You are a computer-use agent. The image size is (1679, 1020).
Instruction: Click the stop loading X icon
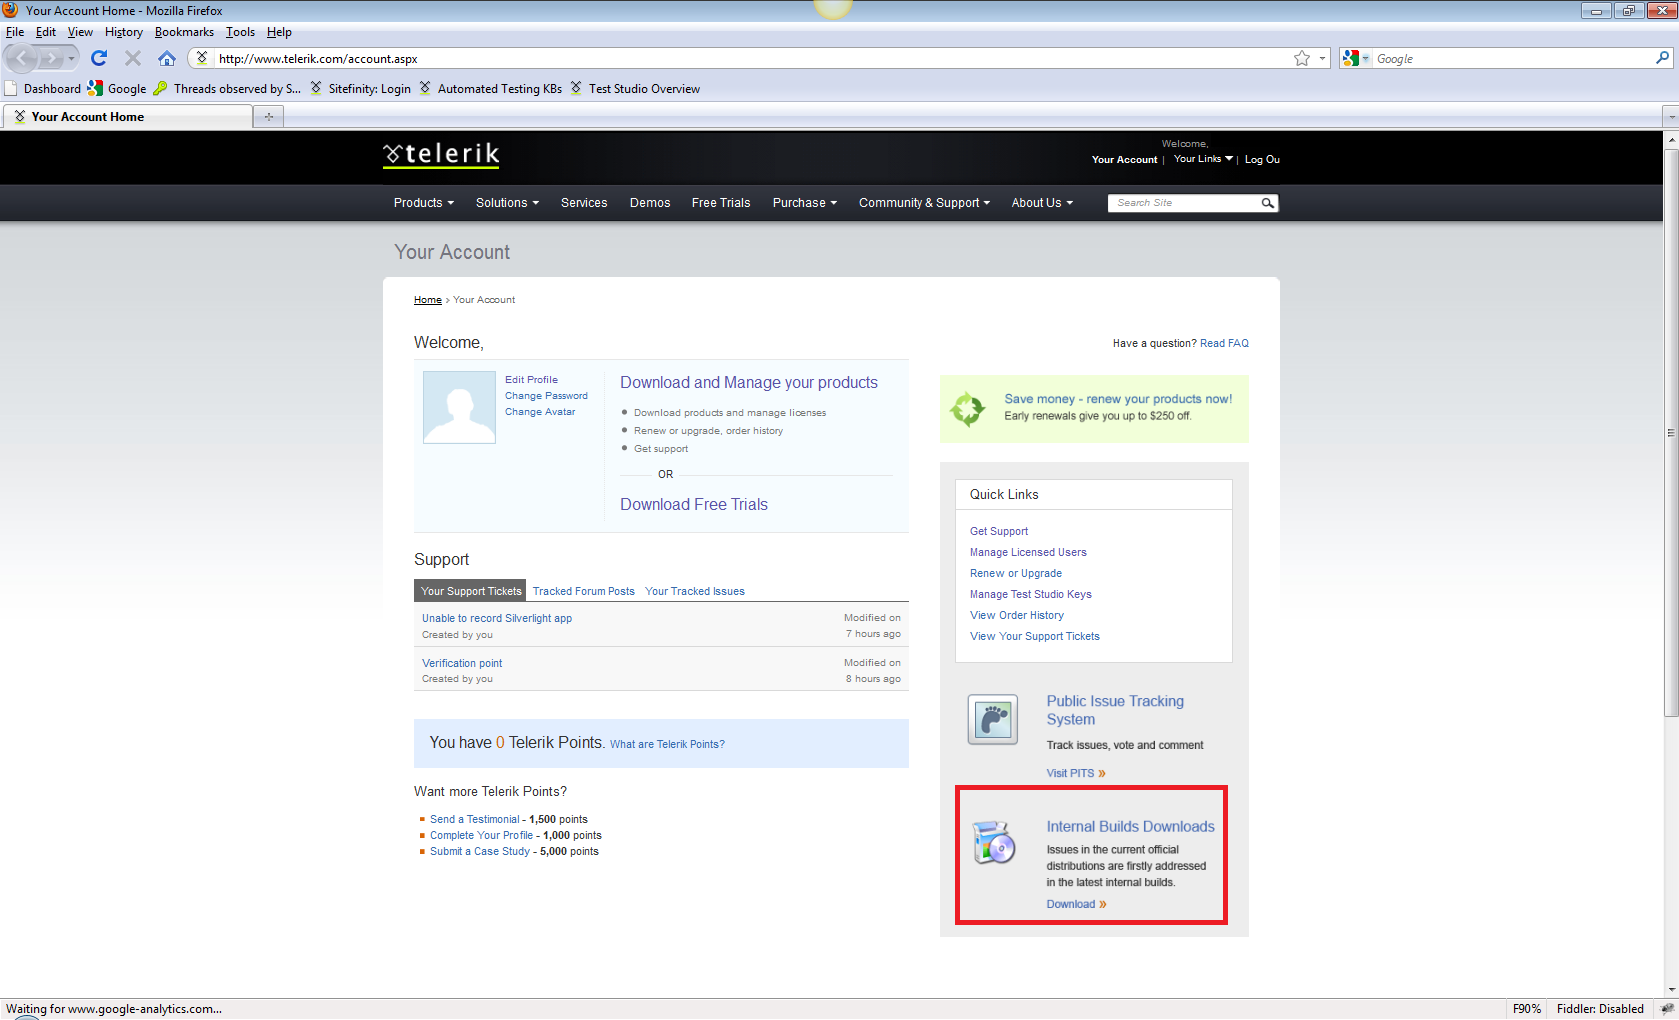tap(133, 58)
